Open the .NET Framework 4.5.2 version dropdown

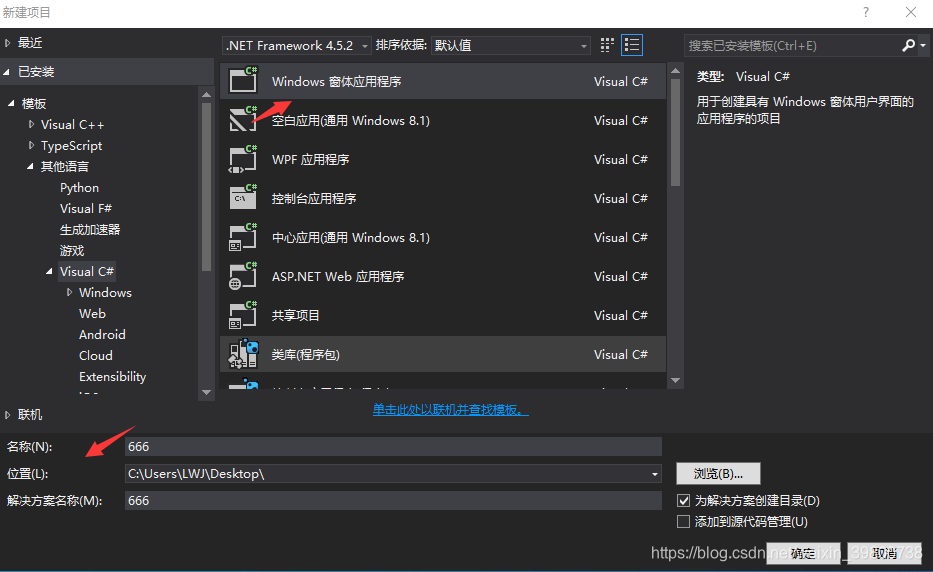297,45
